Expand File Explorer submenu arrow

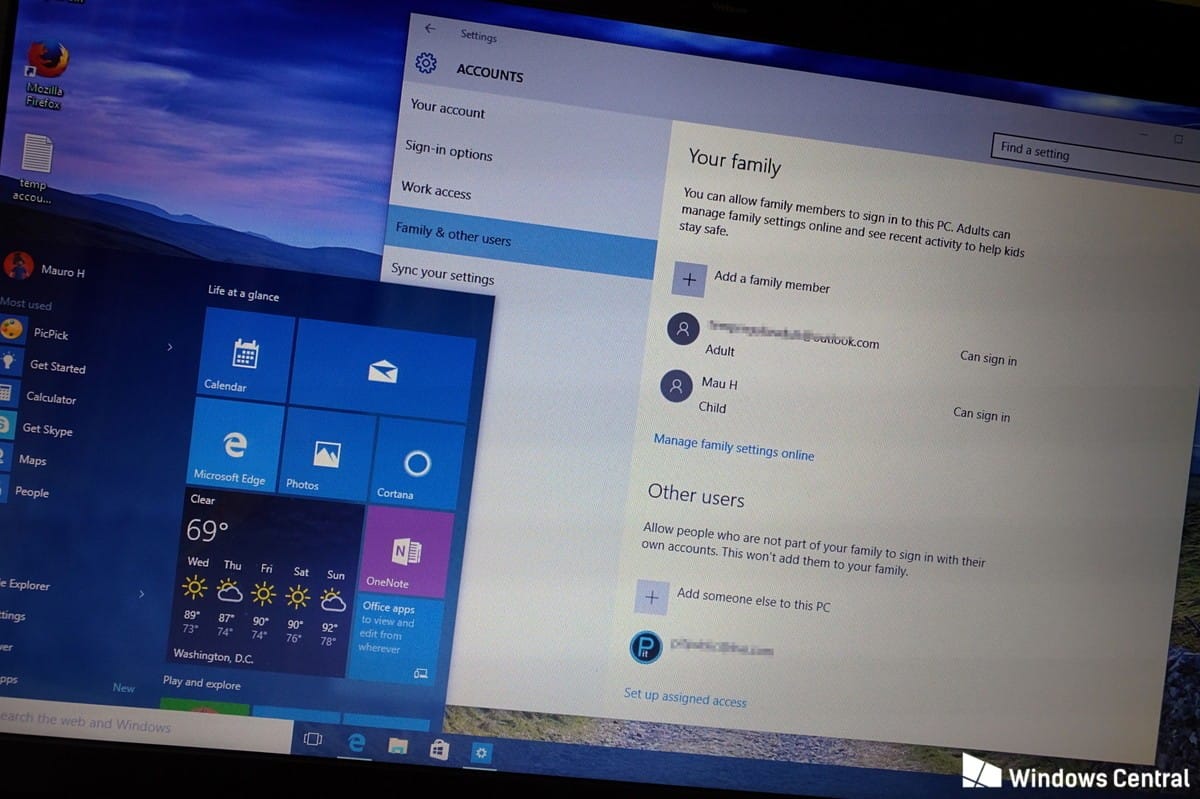pyautogui.click(x=141, y=593)
